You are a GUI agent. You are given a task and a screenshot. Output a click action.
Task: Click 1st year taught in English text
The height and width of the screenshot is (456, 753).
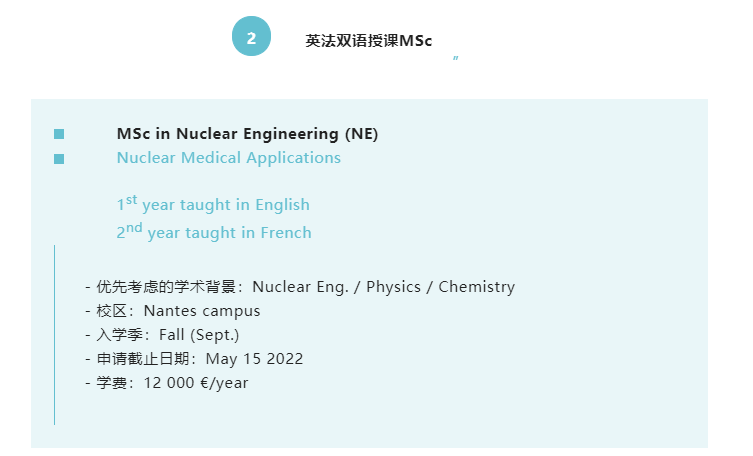(x=213, y=204)
